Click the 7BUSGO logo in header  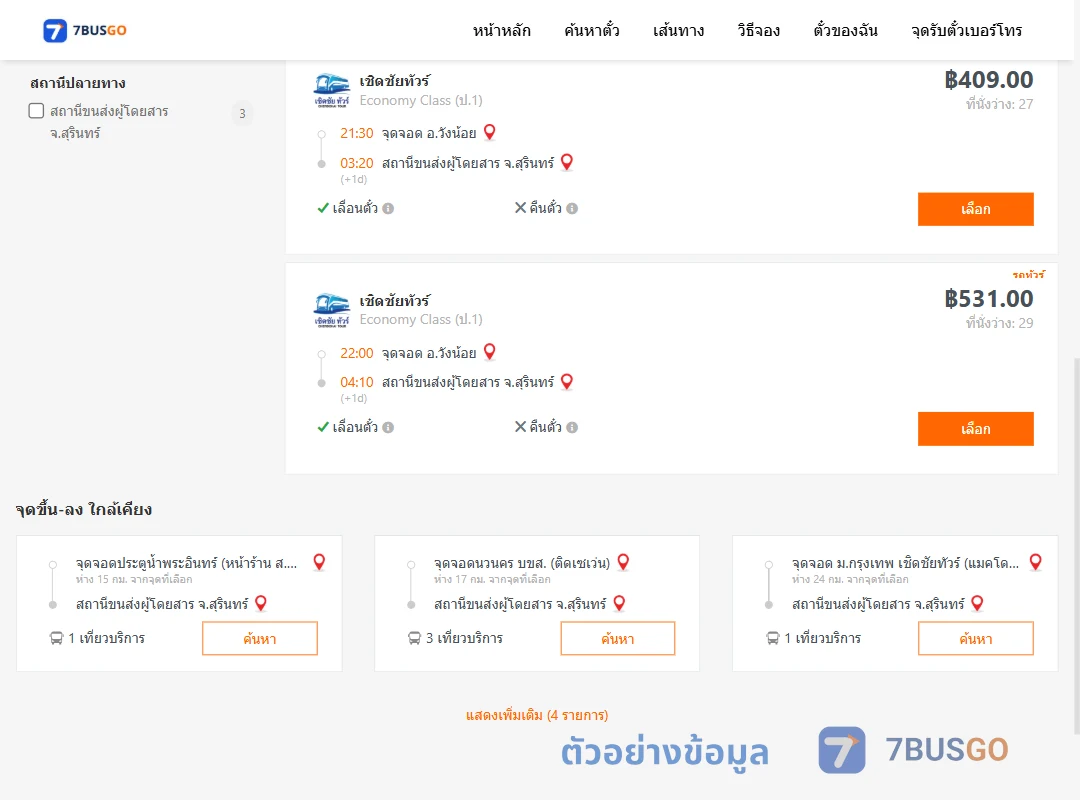pyautogui.click(x=85, y=30)
